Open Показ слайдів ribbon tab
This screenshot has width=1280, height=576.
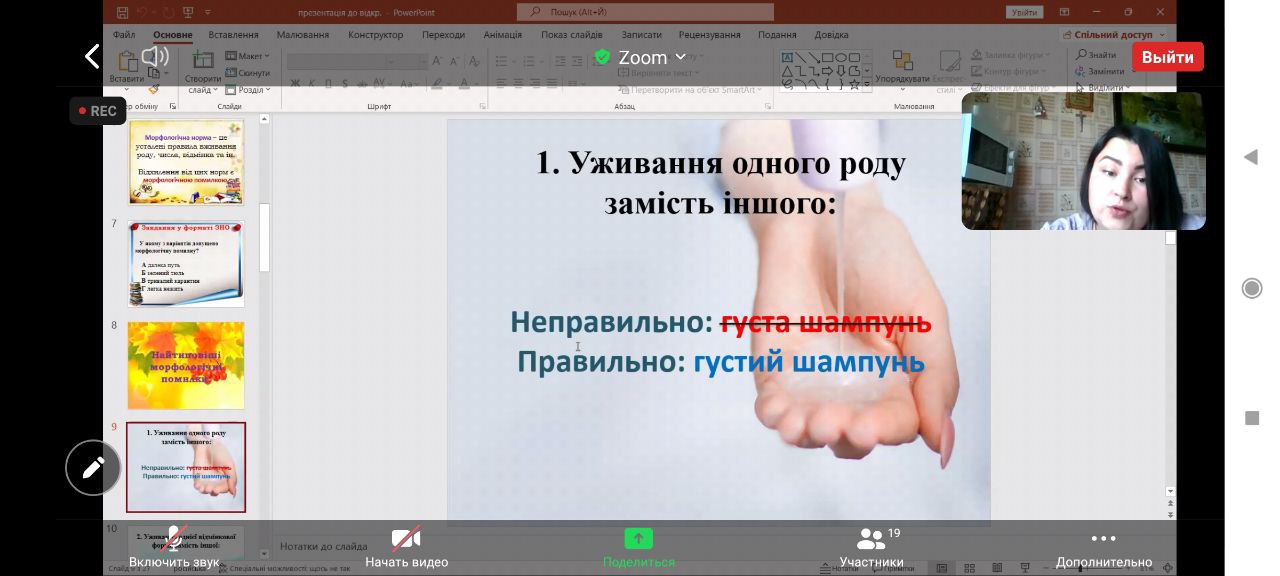572,35
